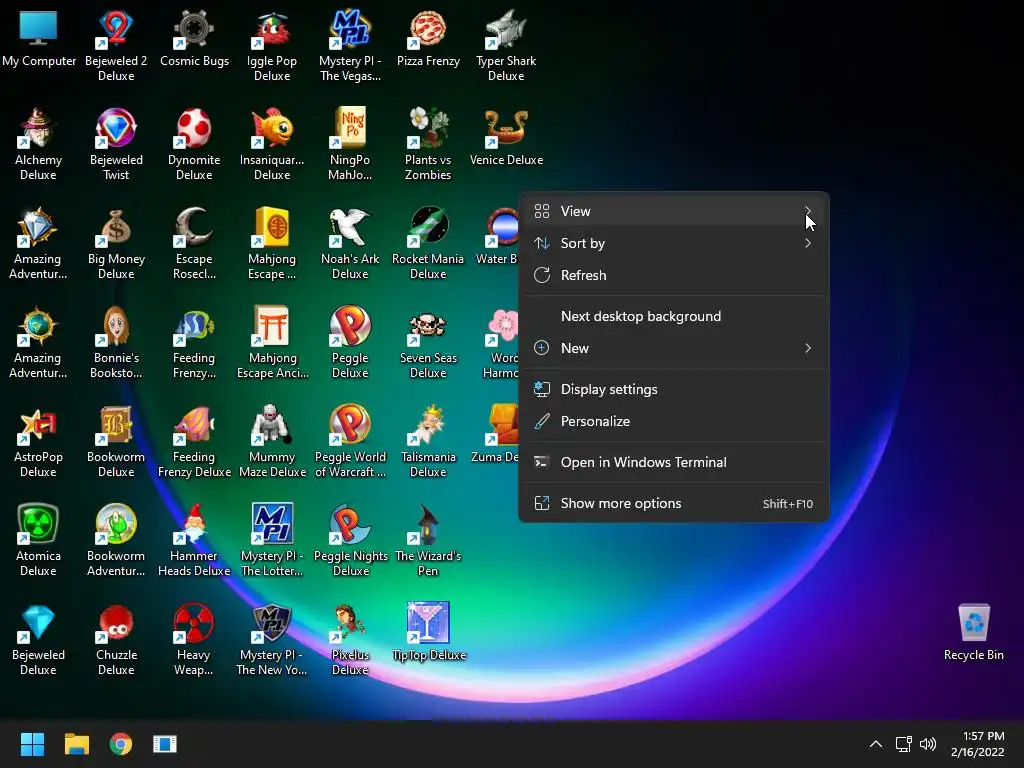Choose Refresh from the context menu
Screen dimensions: 1024x768
674,275
